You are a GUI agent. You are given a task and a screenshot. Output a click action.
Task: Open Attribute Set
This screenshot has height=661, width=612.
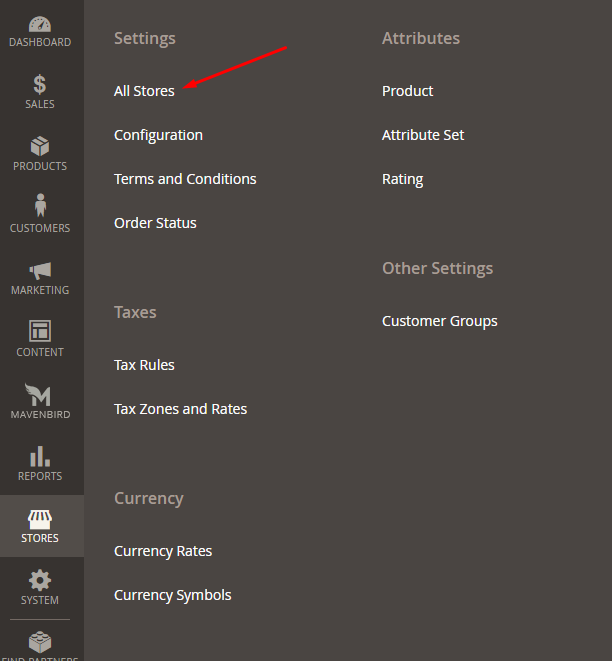pyautogui.click(x=423, y=135)
